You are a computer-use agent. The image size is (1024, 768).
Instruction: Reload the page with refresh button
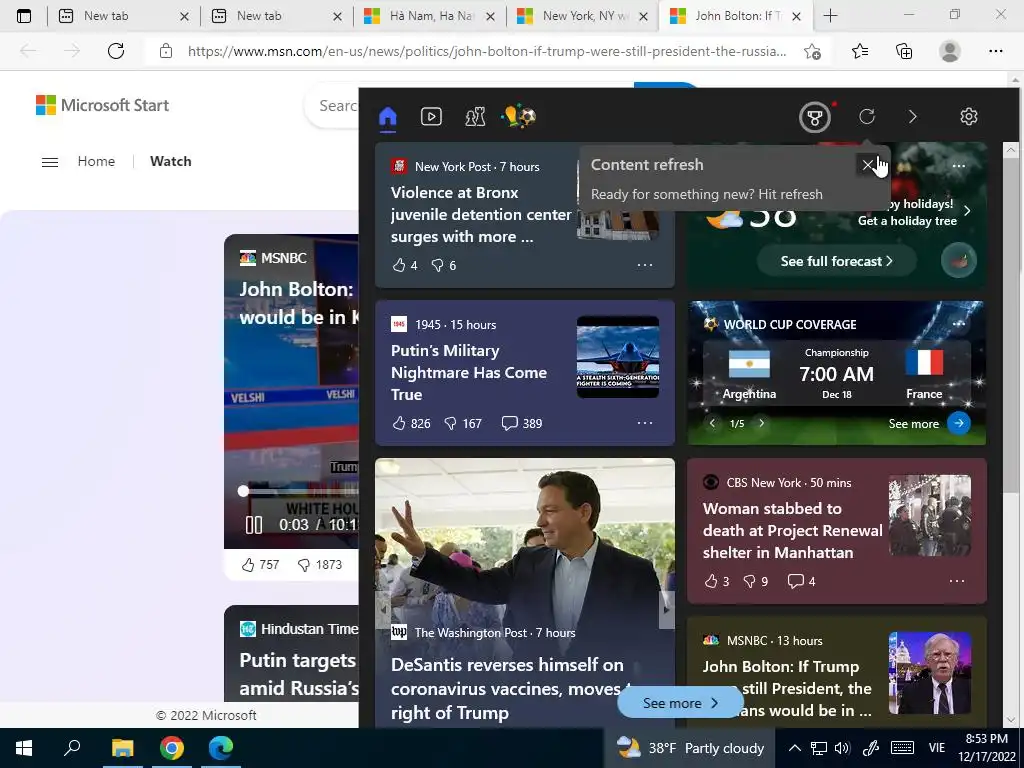coord(116,51)
